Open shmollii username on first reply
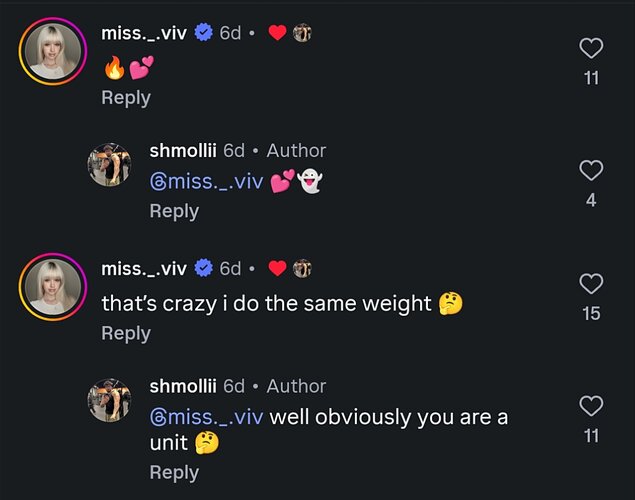 (183, 151)
